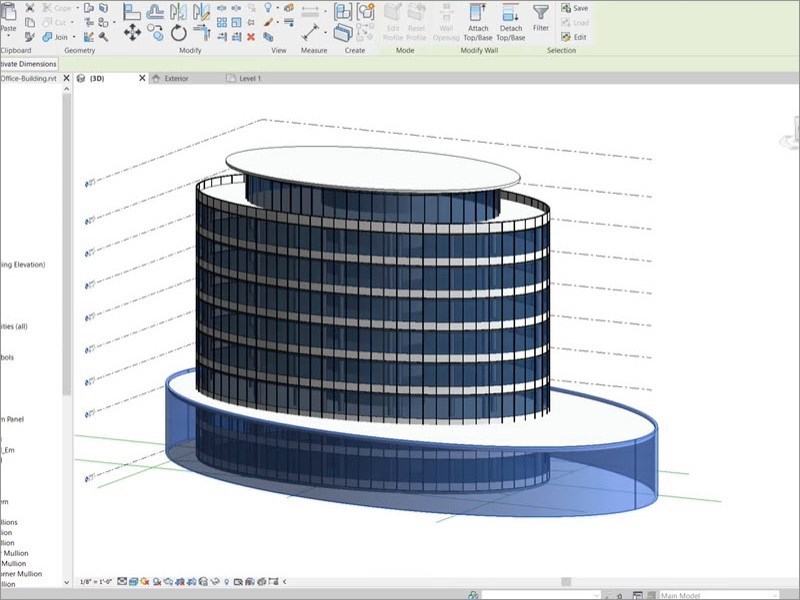Viewport: 800px width, 600px height.
Task: Click Edit selection button
Action: [x=574, y=37]
